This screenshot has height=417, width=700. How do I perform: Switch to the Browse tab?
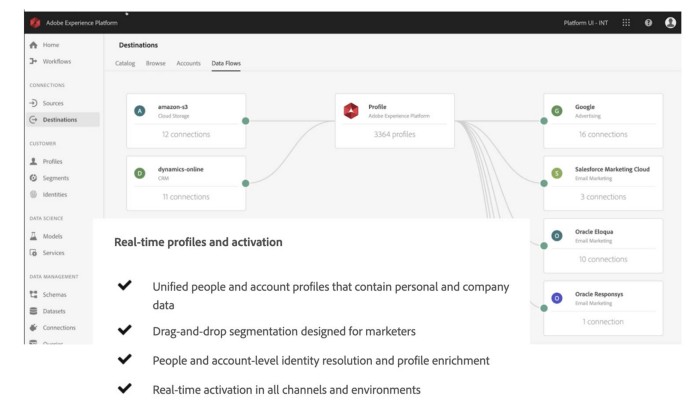coord(155,63)
